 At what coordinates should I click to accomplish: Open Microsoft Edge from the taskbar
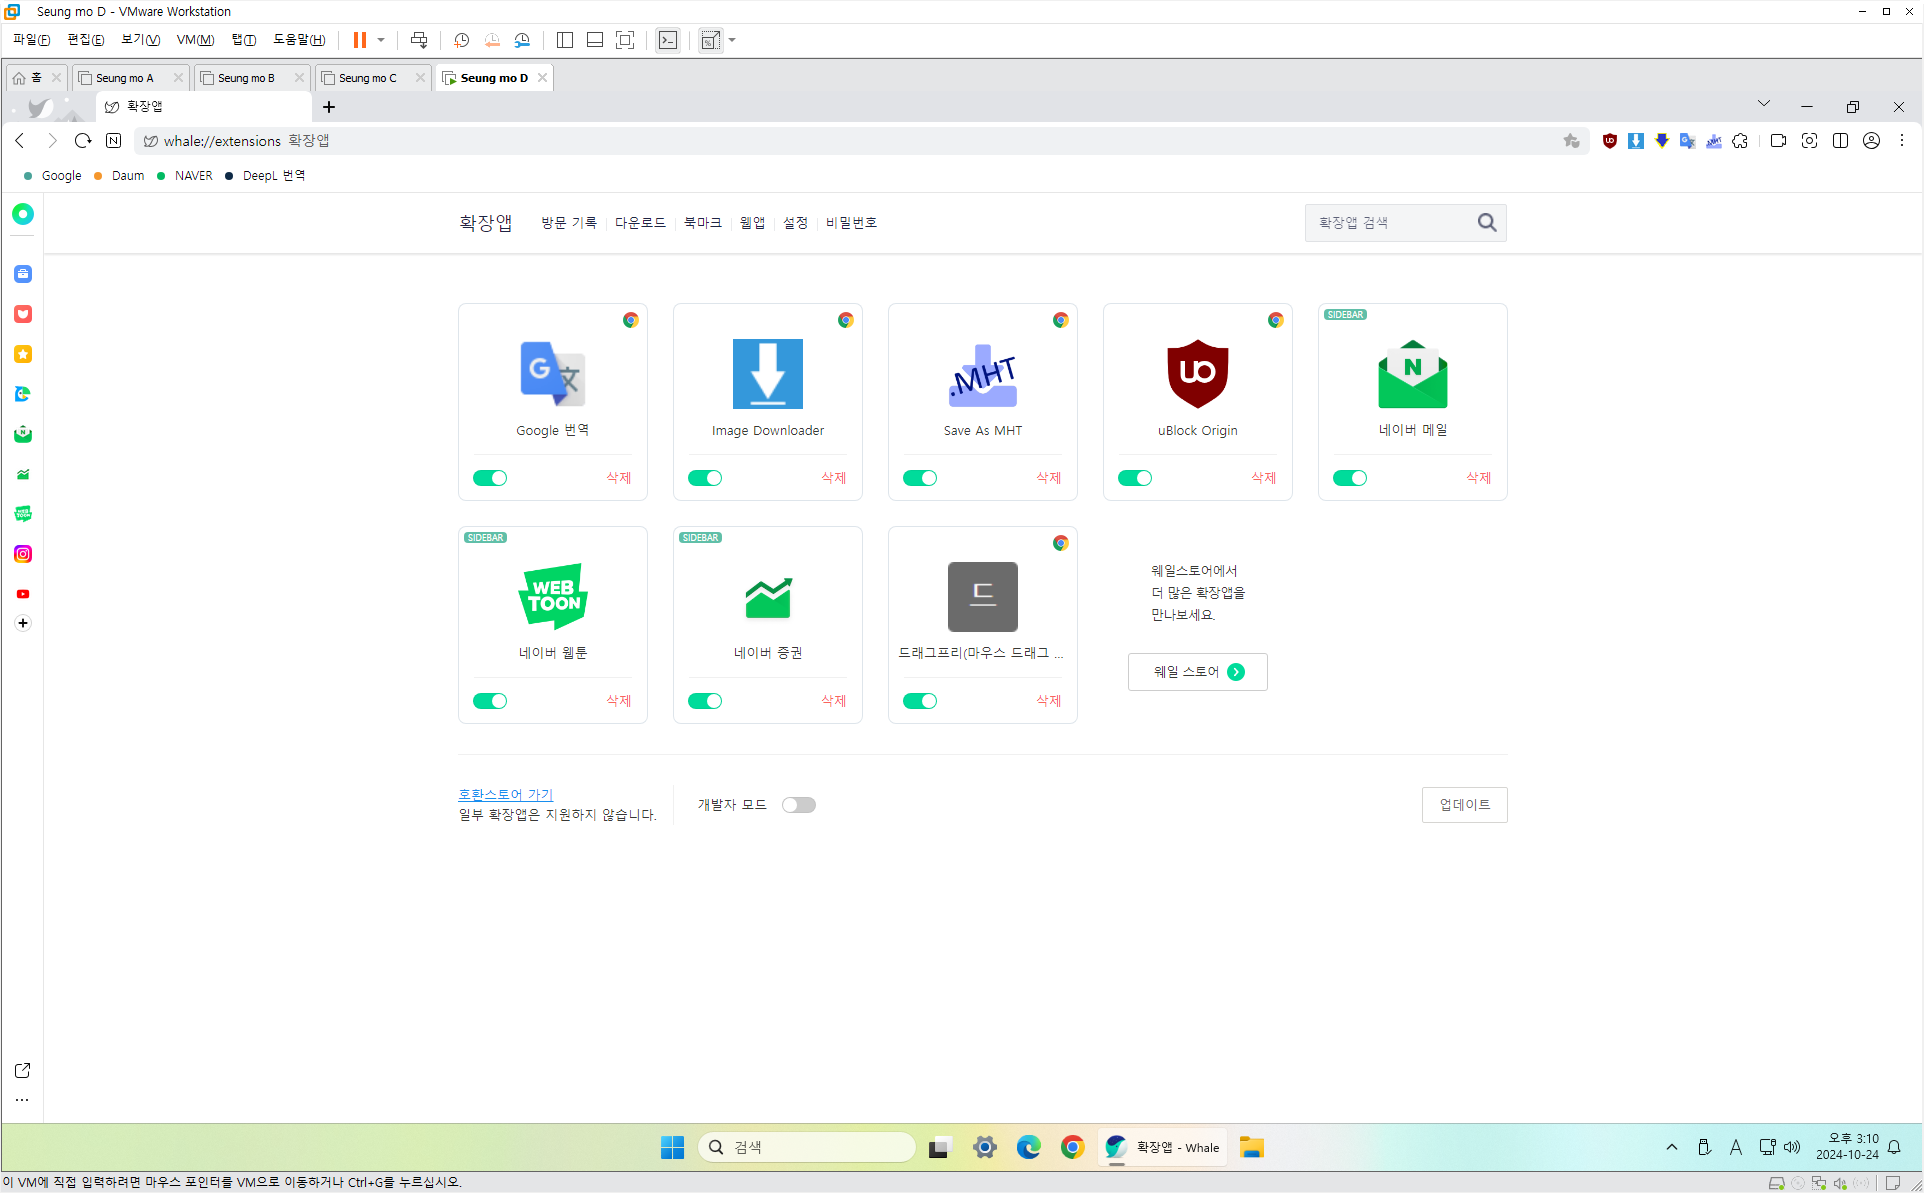[1028, 1147]
